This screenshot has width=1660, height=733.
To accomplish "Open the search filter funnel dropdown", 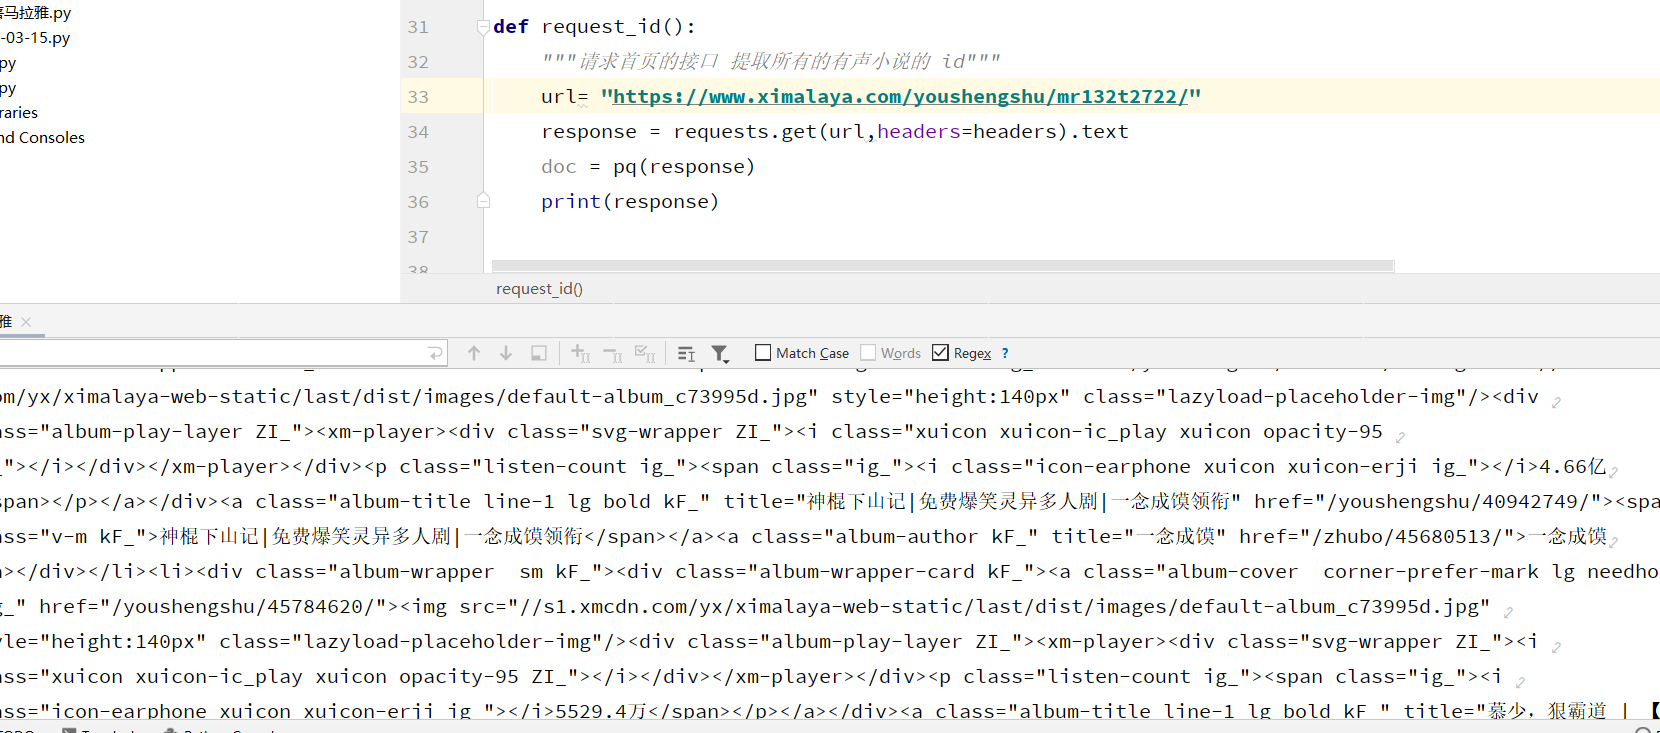I will click(x=720, y=353).
